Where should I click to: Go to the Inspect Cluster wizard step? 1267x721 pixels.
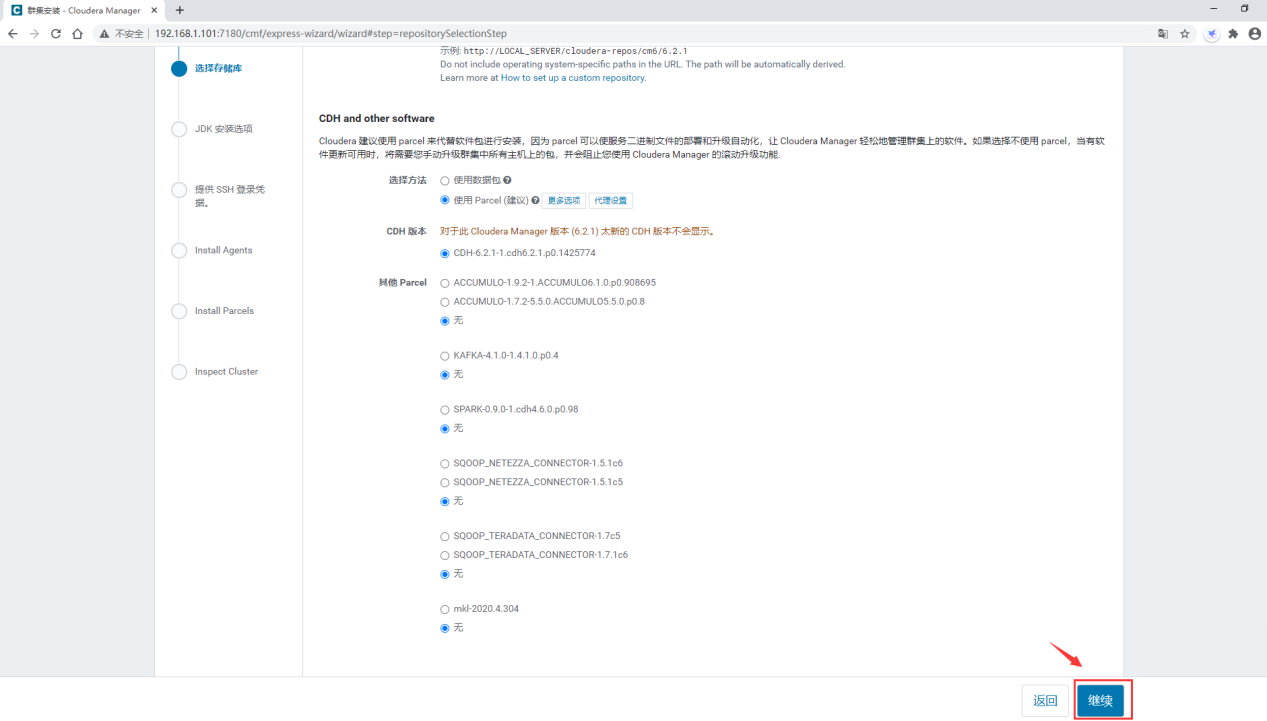[227, 372]
